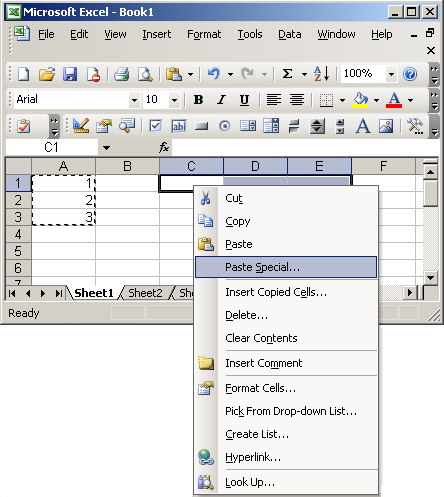Click the AutoSum sigma icon
This screenshot has width=444, height=497.
pos(287,74)
